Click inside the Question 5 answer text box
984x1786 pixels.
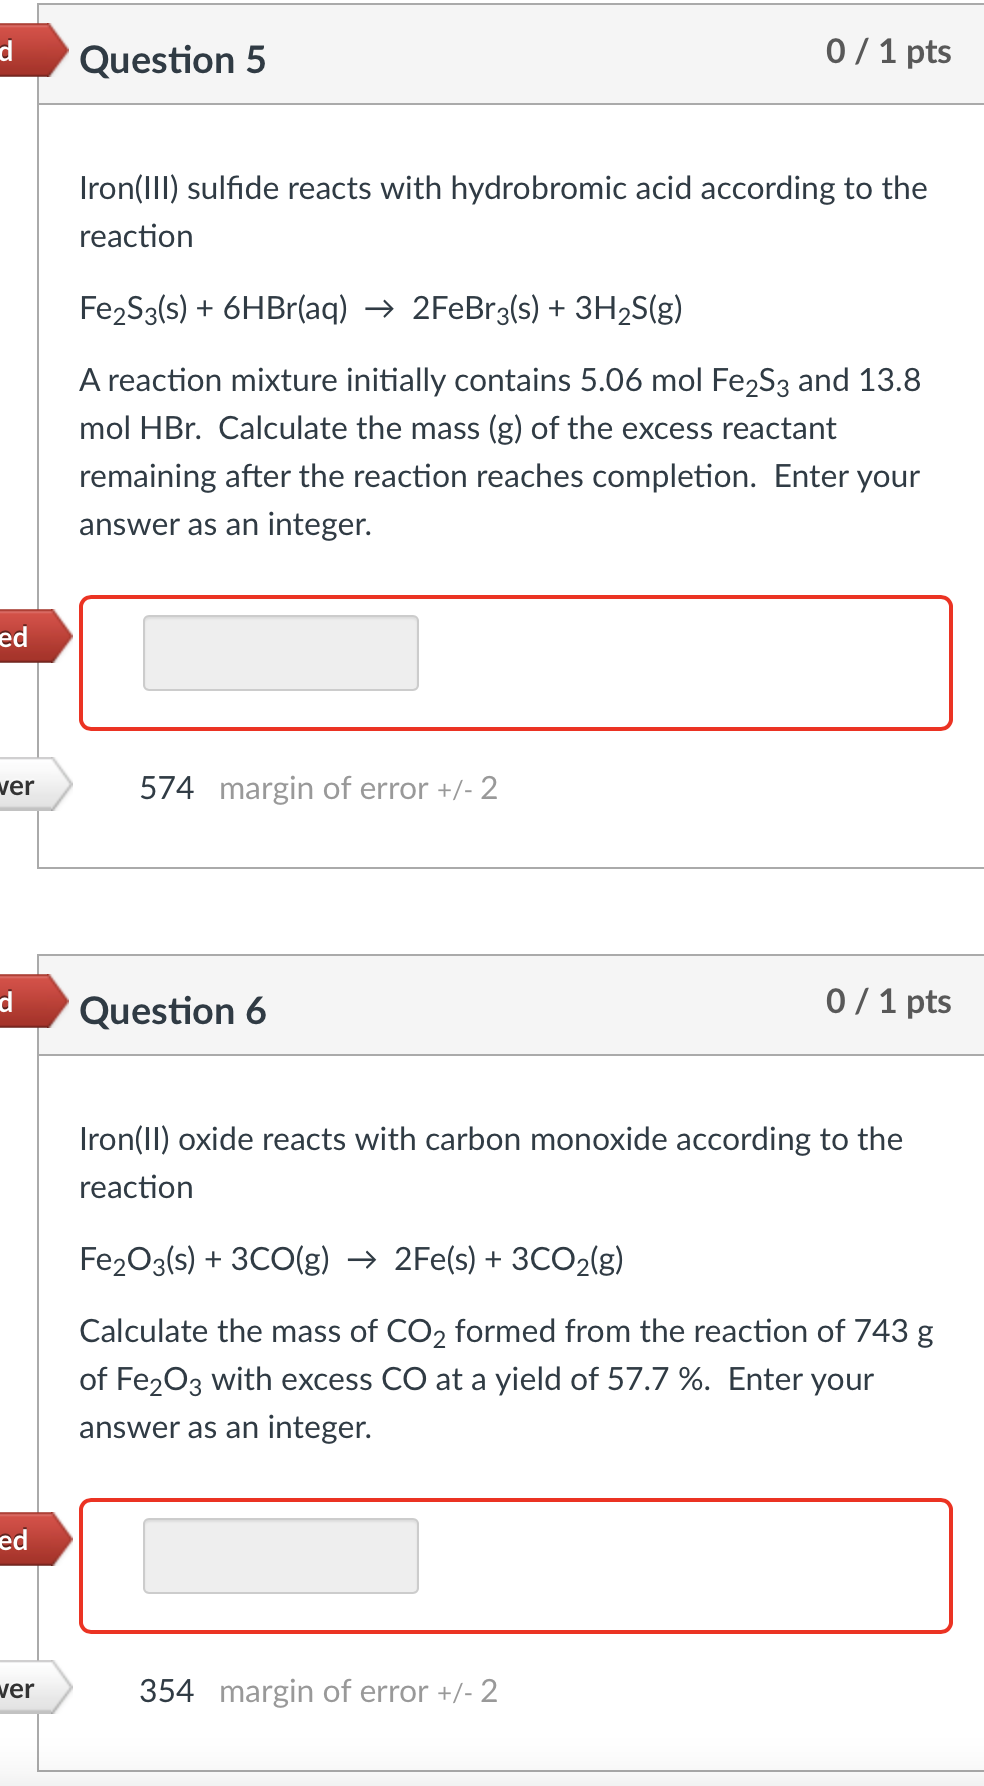(x=280, y=652)
